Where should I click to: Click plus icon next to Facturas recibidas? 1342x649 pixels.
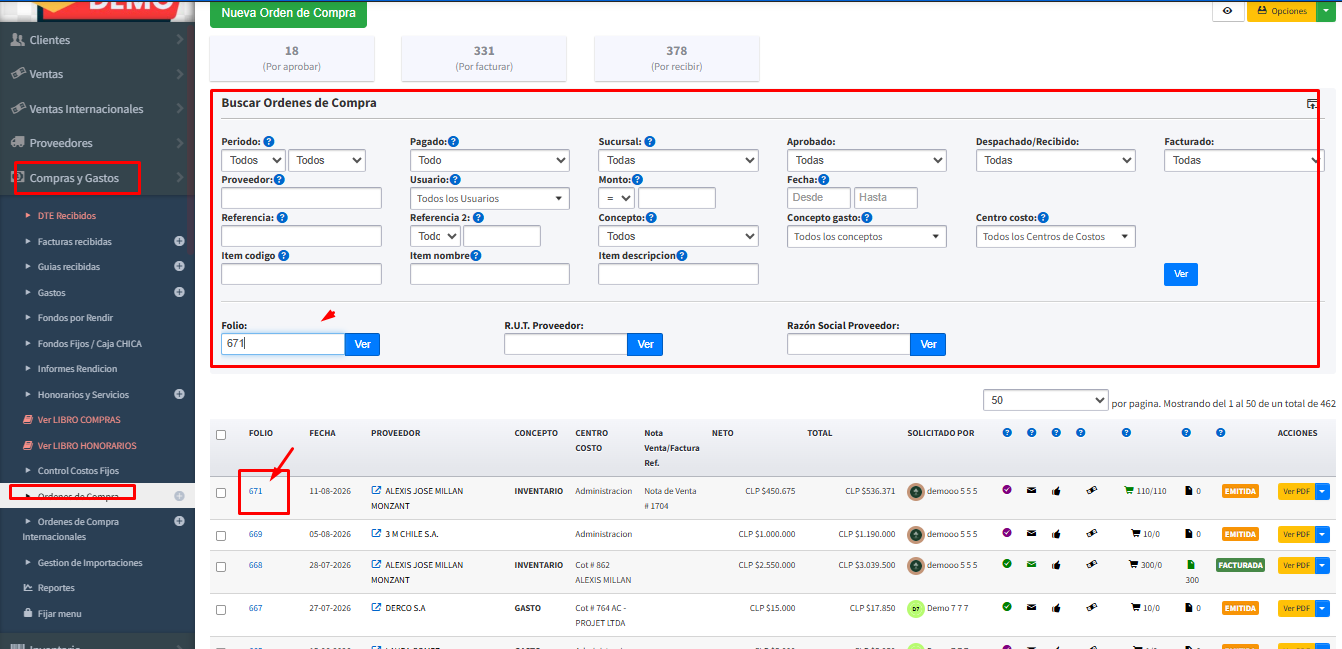click(179, 241)
